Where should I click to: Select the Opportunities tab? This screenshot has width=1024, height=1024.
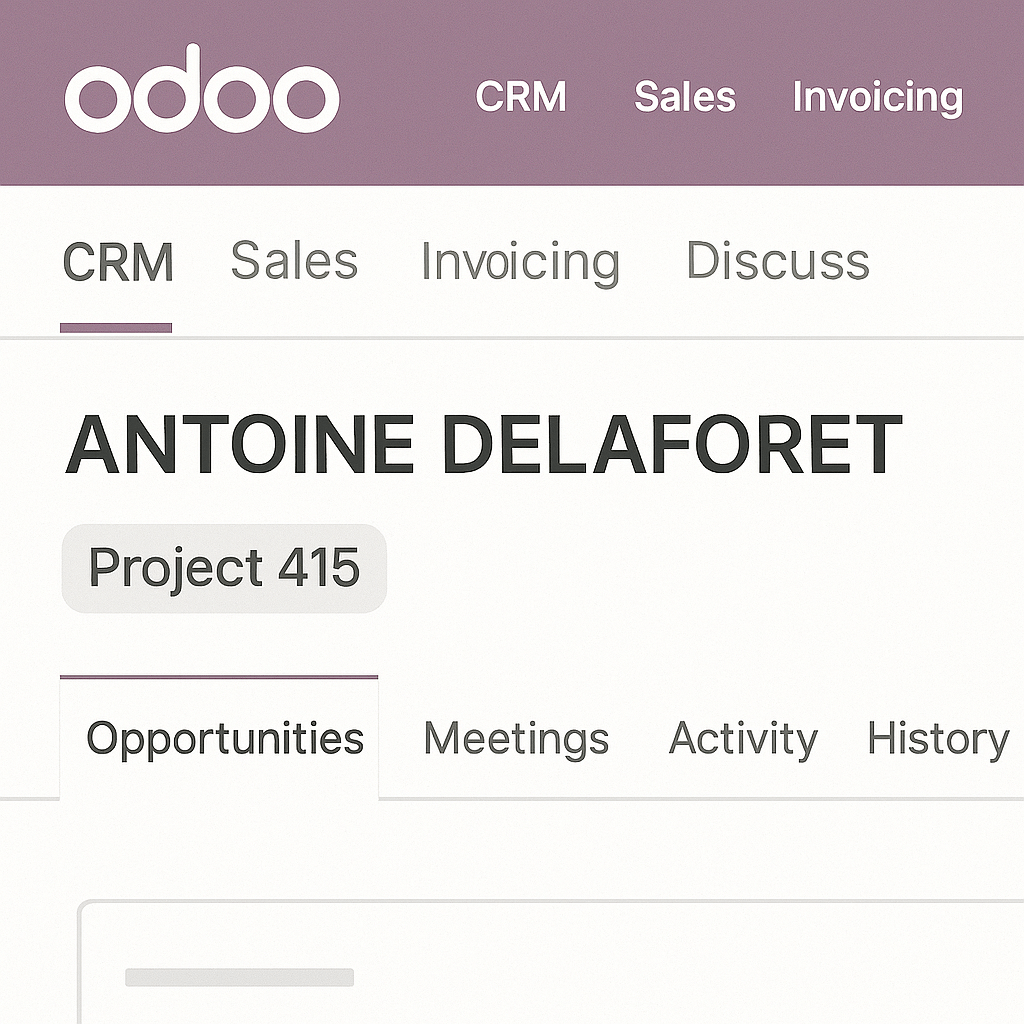point(225,739)
